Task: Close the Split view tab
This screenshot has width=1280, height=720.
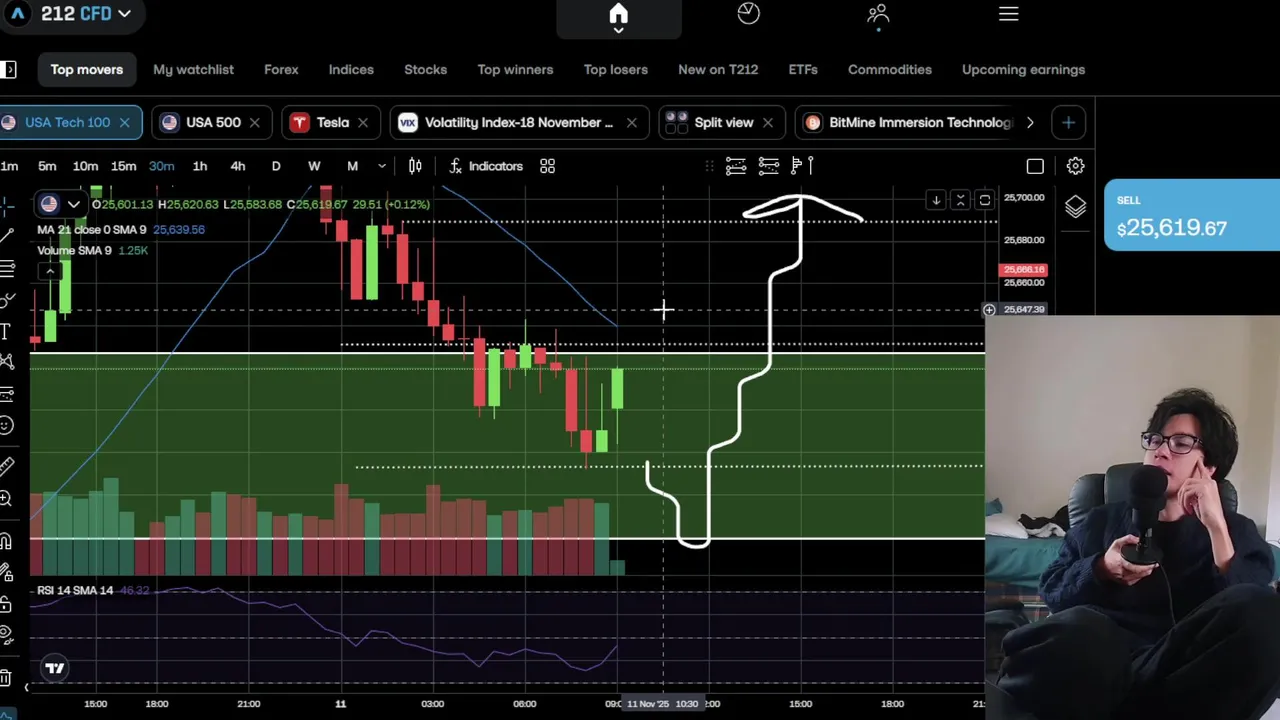Action: click(x=767, y=122)
